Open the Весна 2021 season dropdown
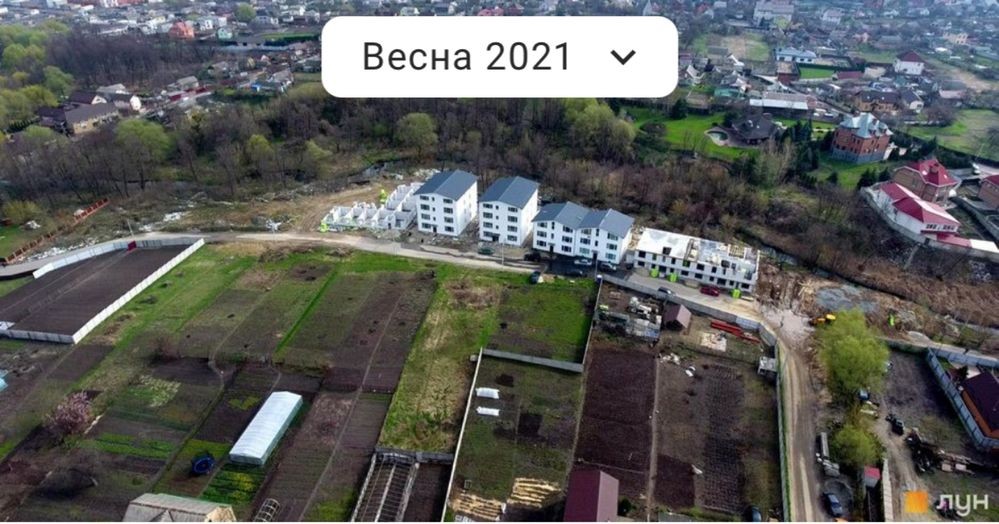 coord(500,57)
